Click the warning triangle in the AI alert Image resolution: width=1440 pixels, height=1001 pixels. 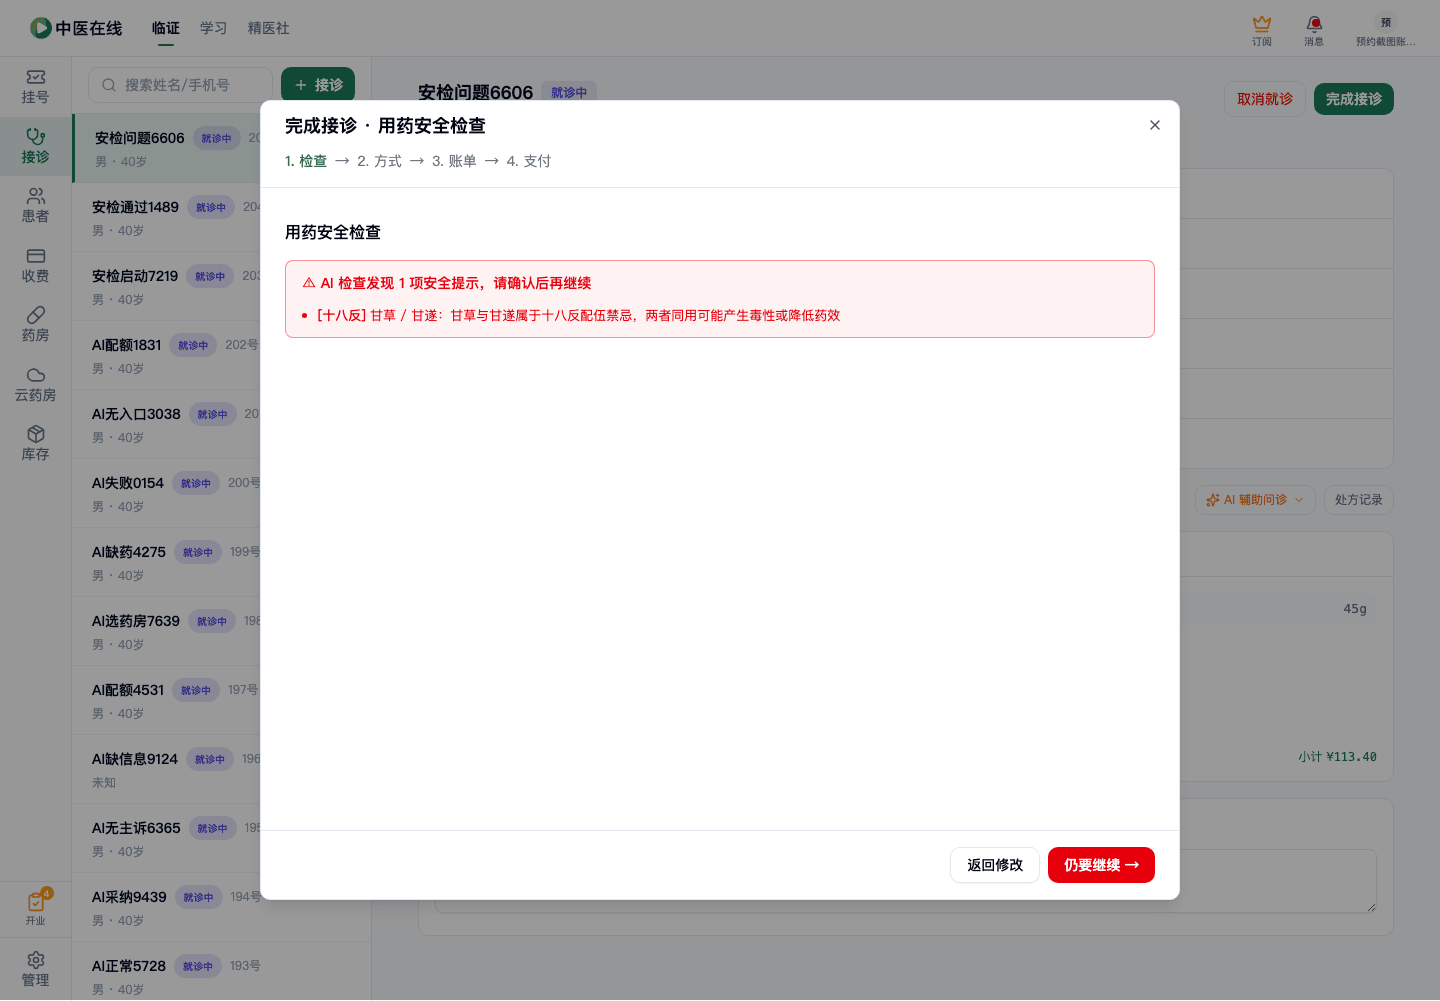(309, 283)
